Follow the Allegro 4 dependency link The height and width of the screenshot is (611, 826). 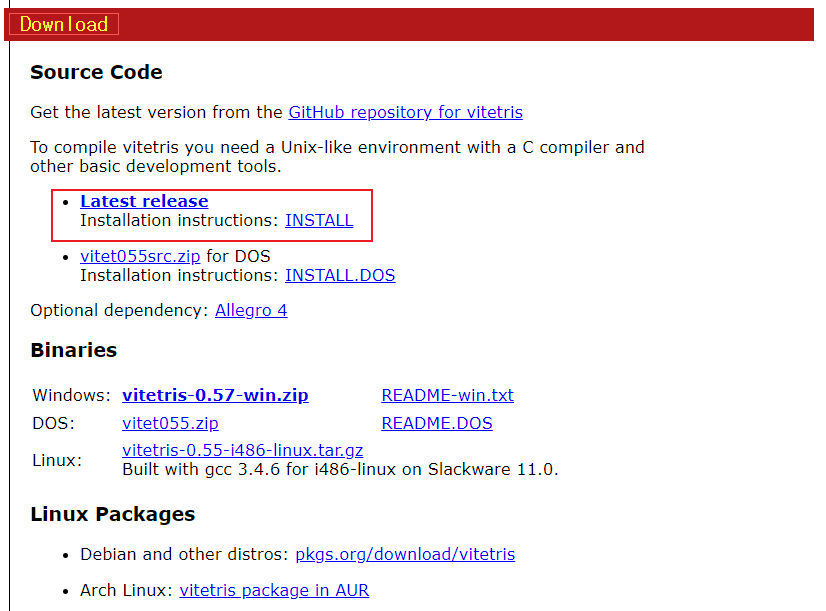[251, 310]
